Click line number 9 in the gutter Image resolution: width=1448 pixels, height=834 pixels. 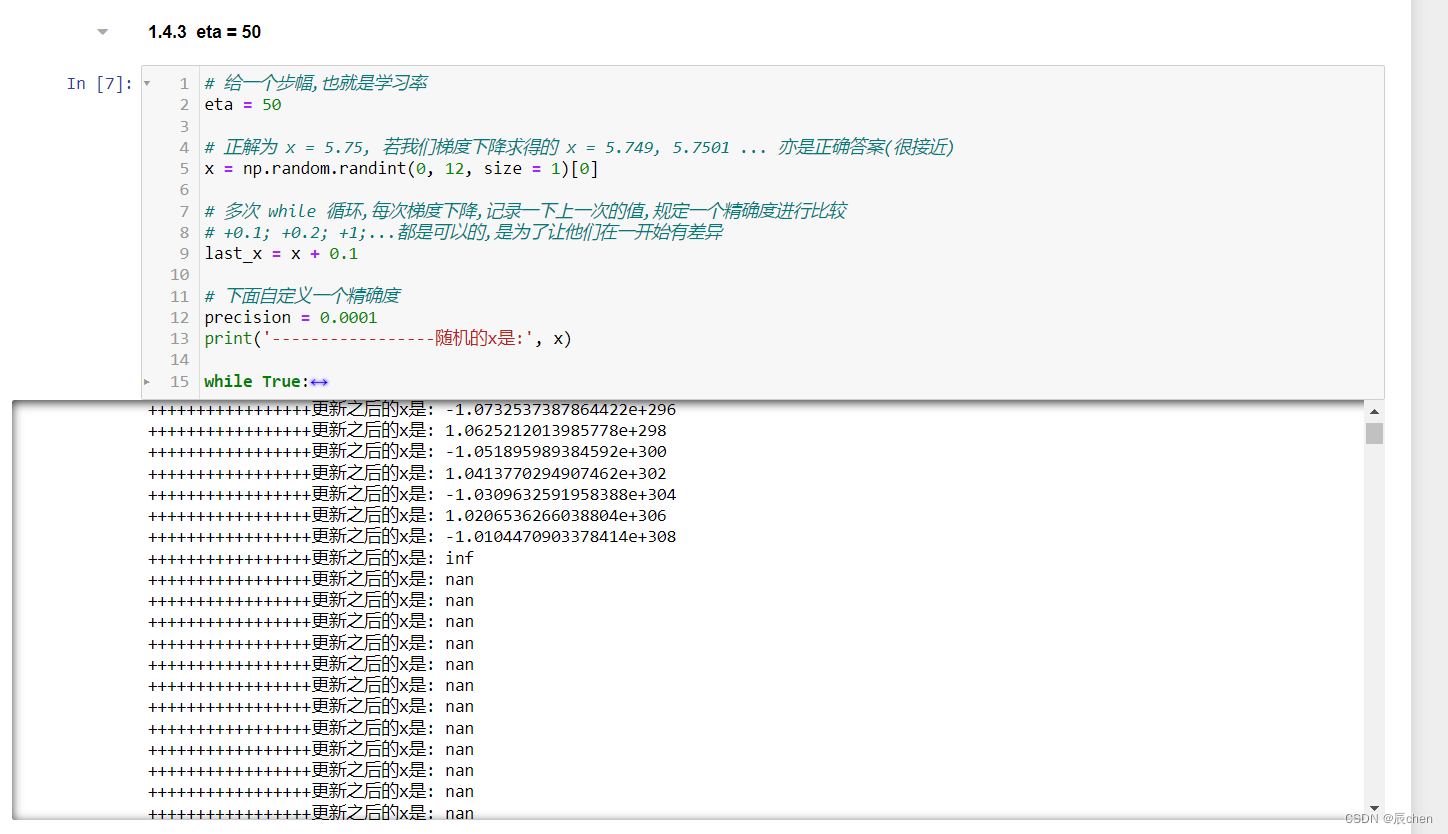tap(184, 253)
